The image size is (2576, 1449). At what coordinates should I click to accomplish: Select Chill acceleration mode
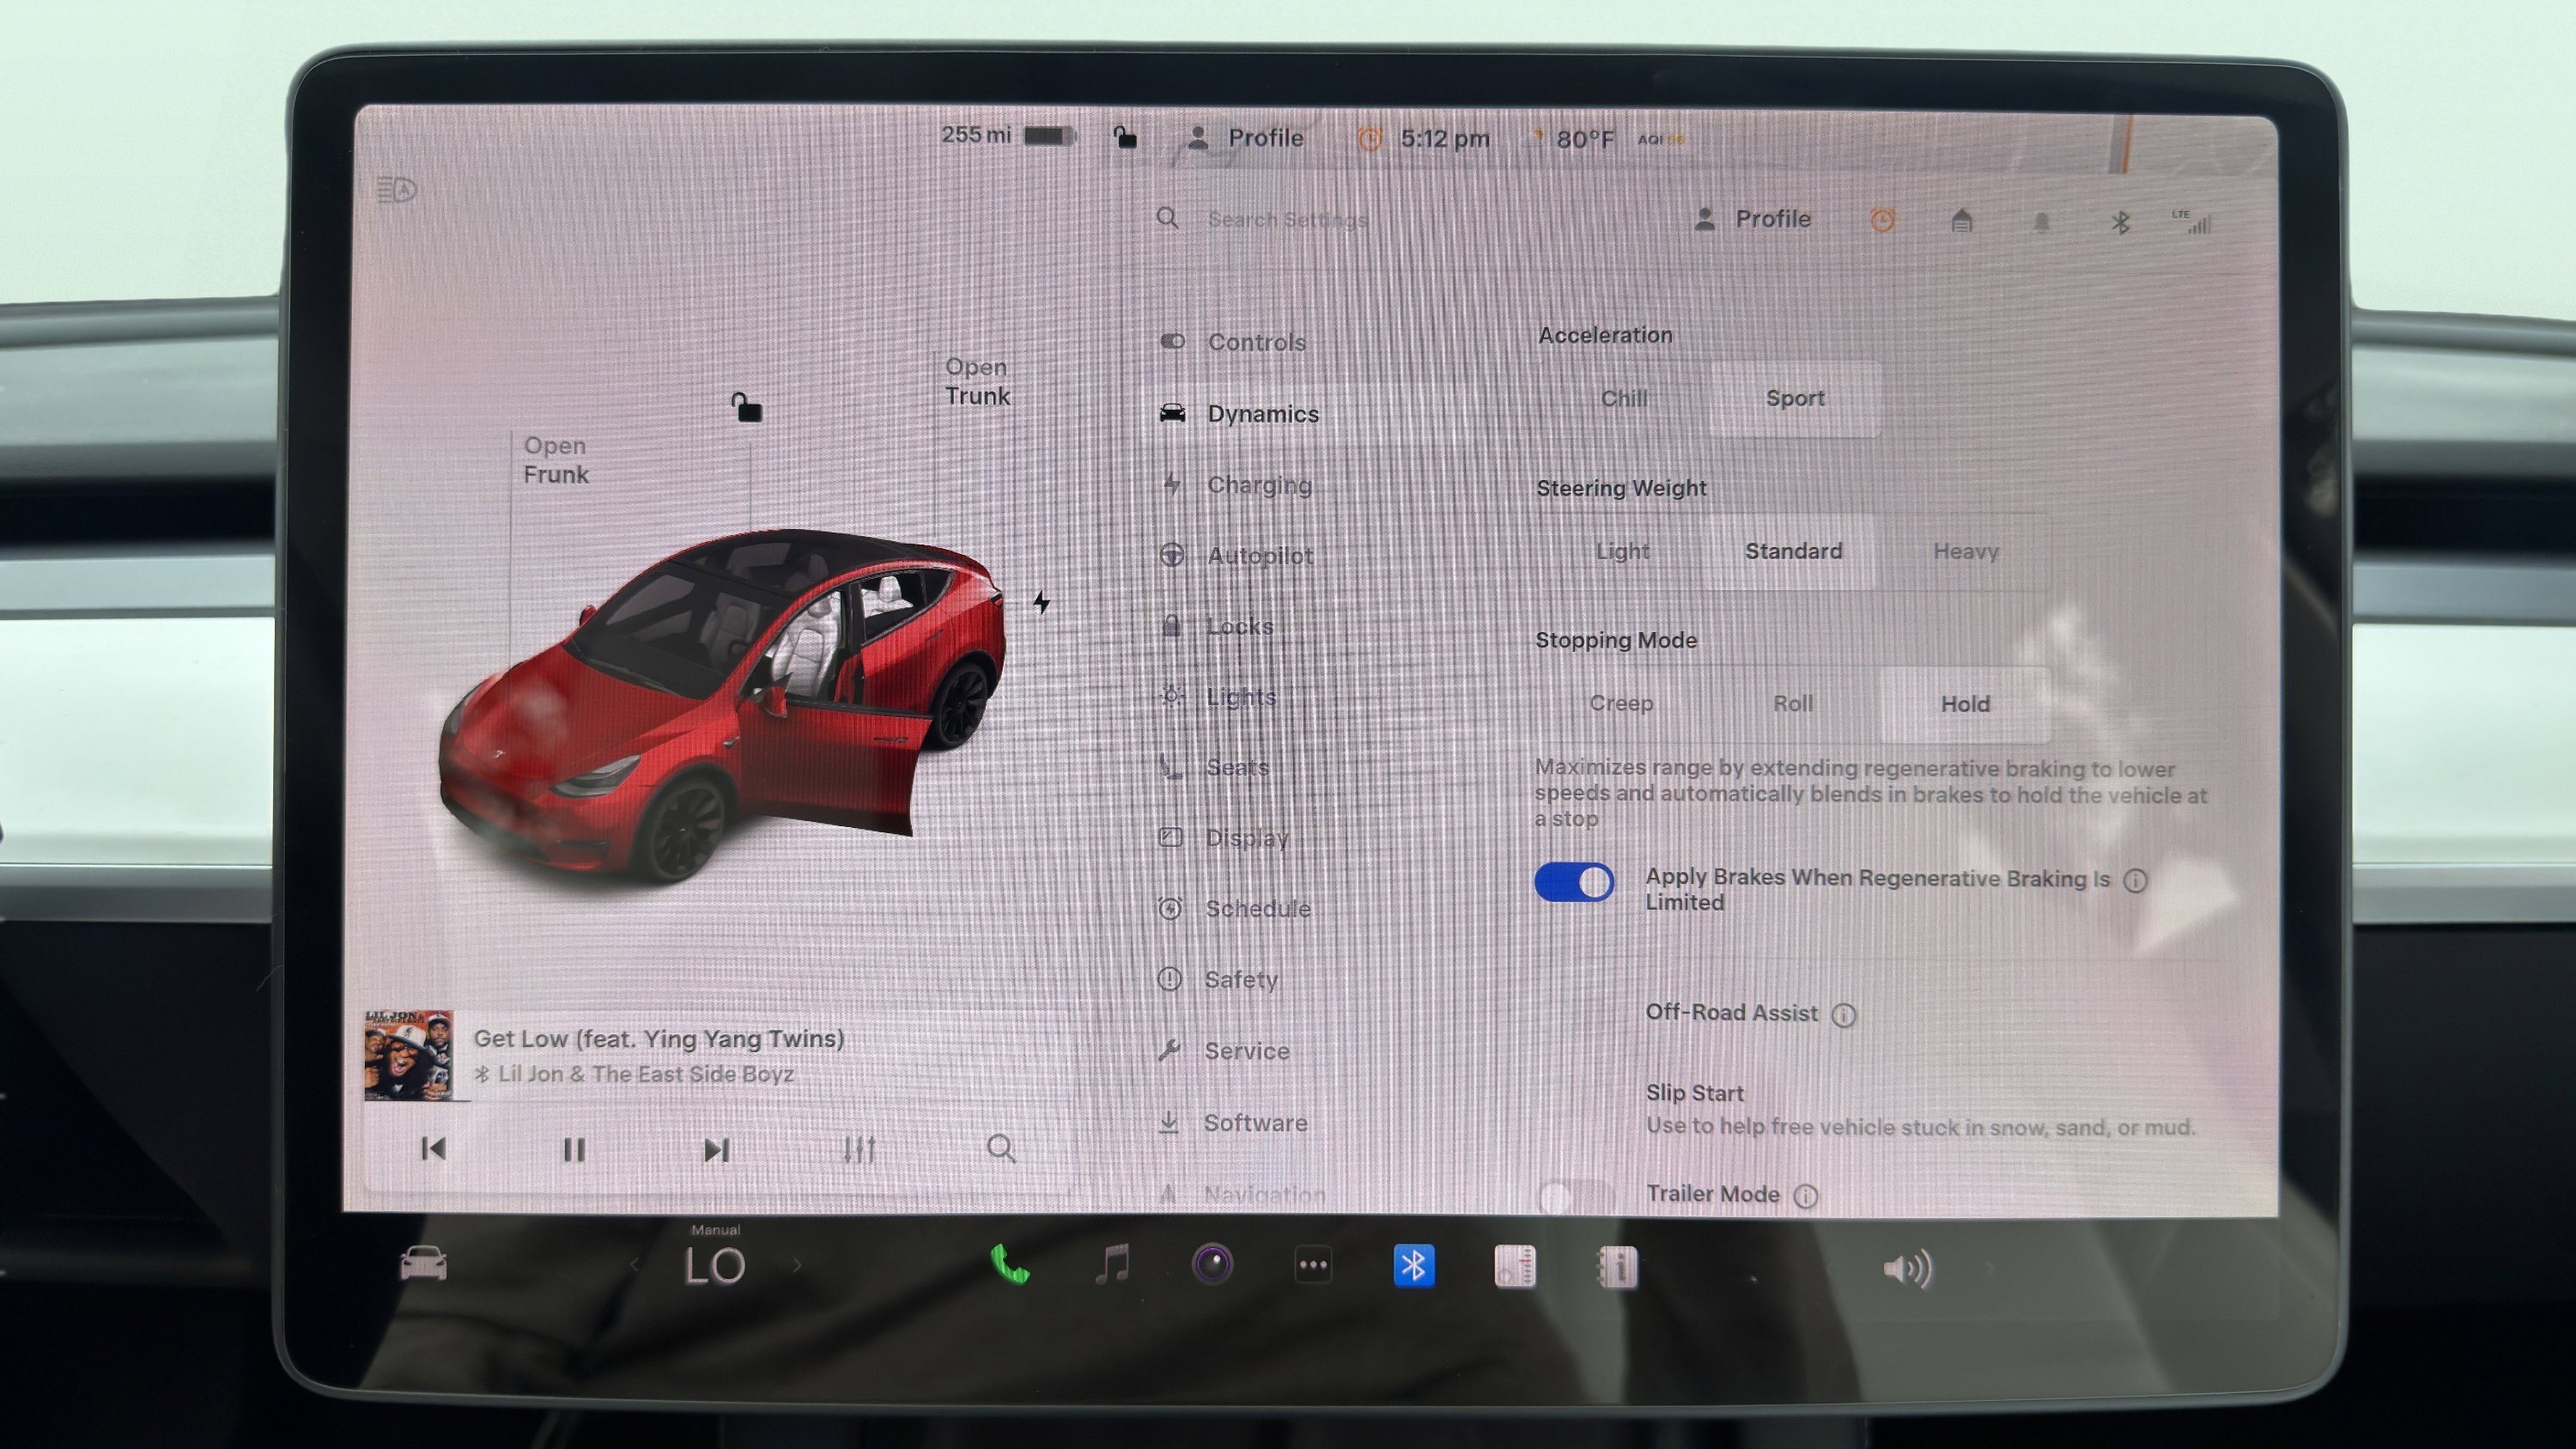pos(1624,398)
